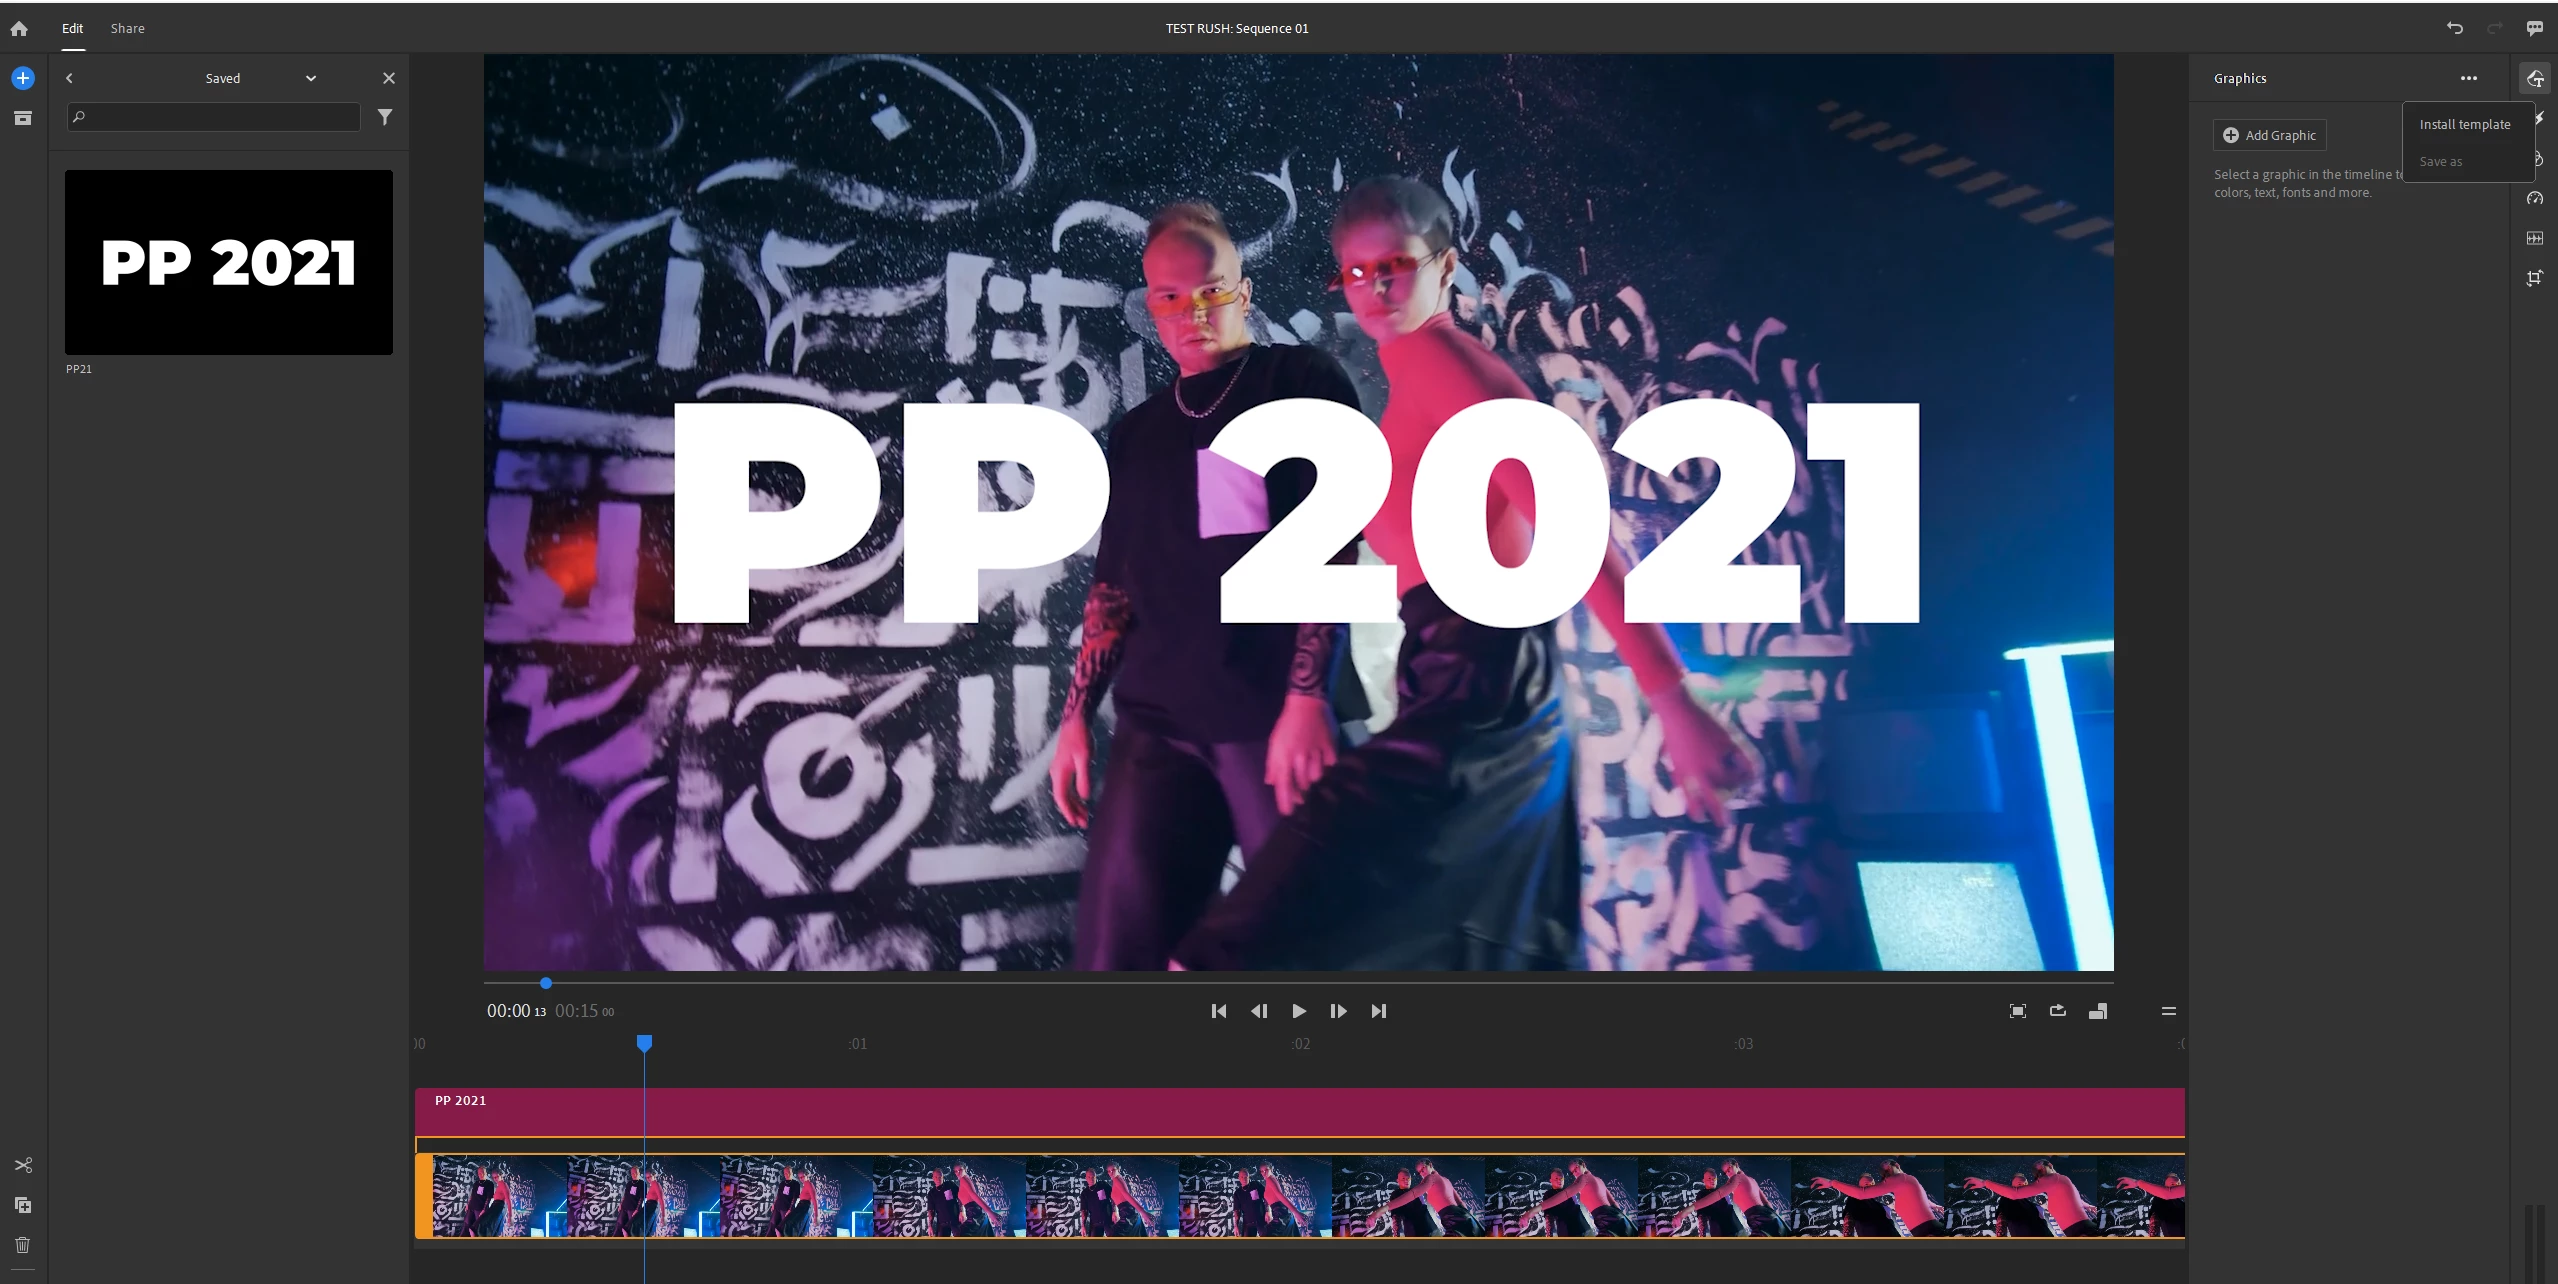The height and width of the screenshot is (1284, 2558).
Task: Toggle full screen preview
Action: click(2017, 1011)
